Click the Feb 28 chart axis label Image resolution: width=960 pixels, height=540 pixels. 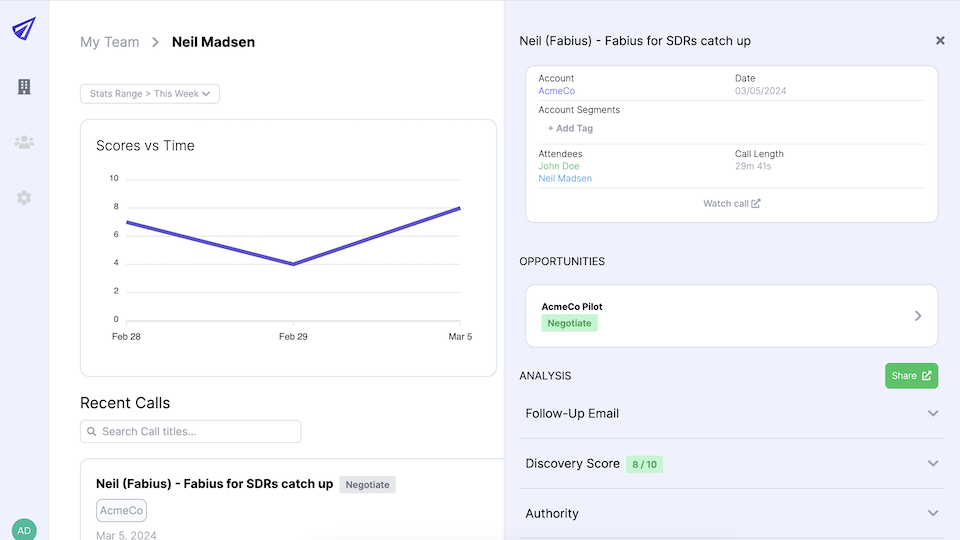126,337
